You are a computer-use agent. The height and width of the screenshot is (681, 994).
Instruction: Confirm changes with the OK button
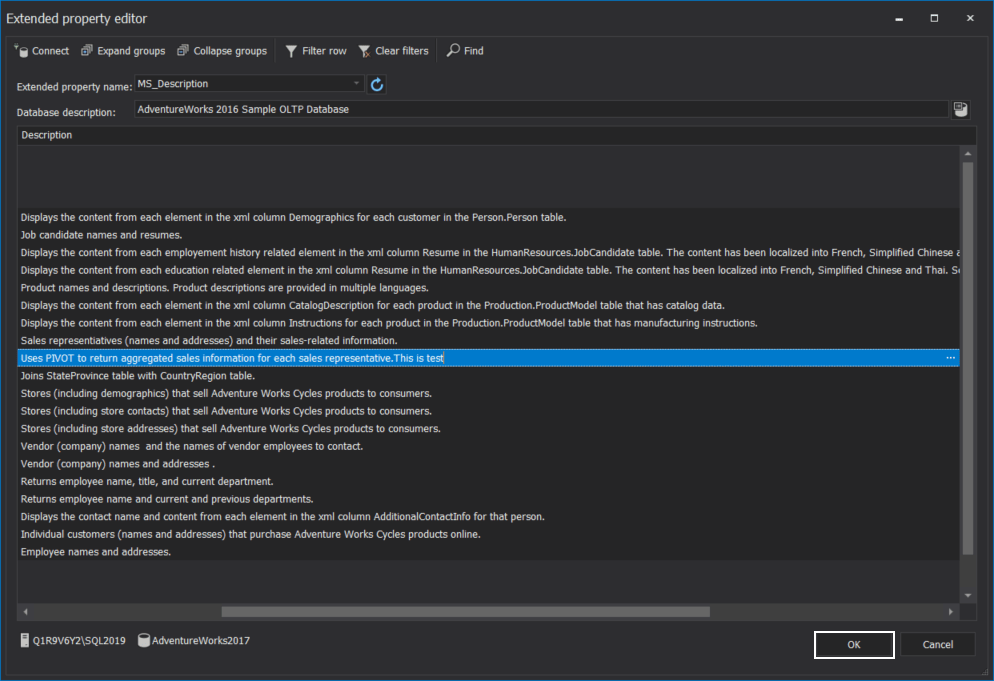point(853,644)
